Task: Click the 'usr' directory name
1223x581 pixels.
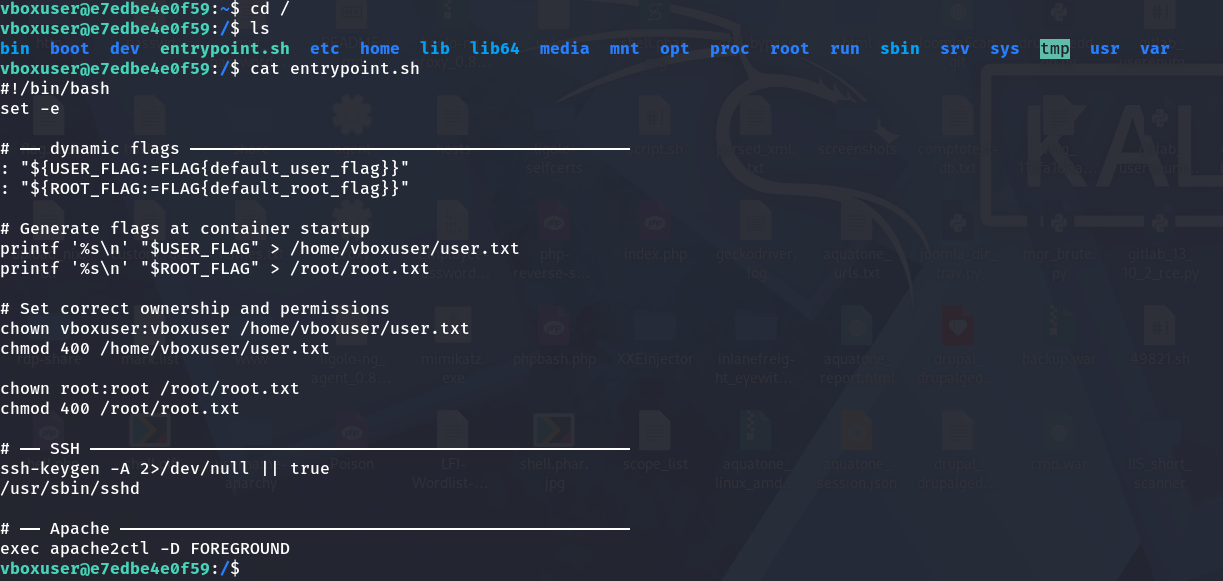Action: point(1105,48)
